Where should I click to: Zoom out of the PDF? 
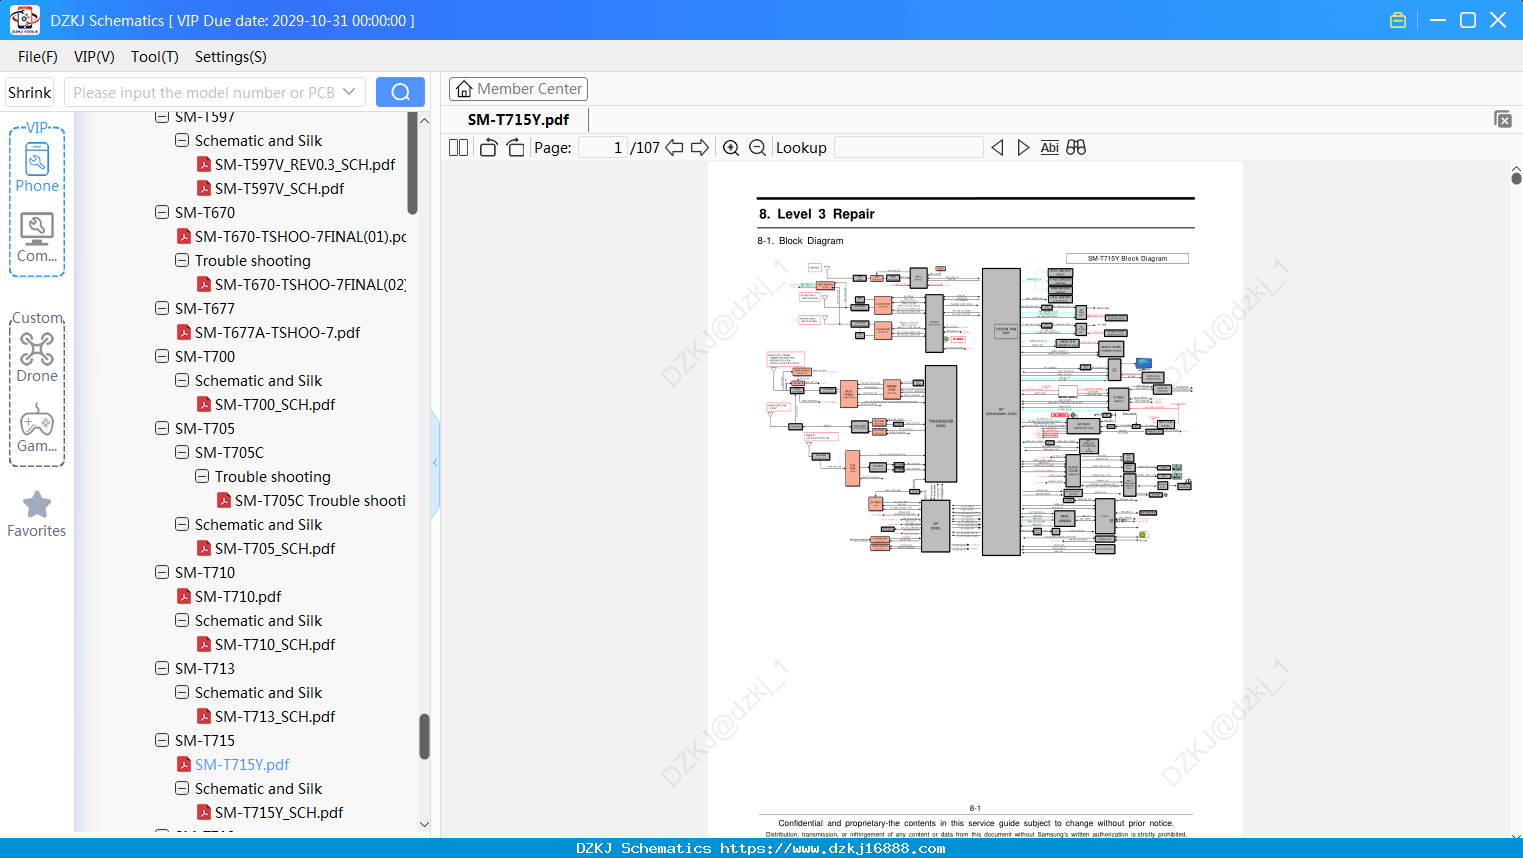point(758,148)
